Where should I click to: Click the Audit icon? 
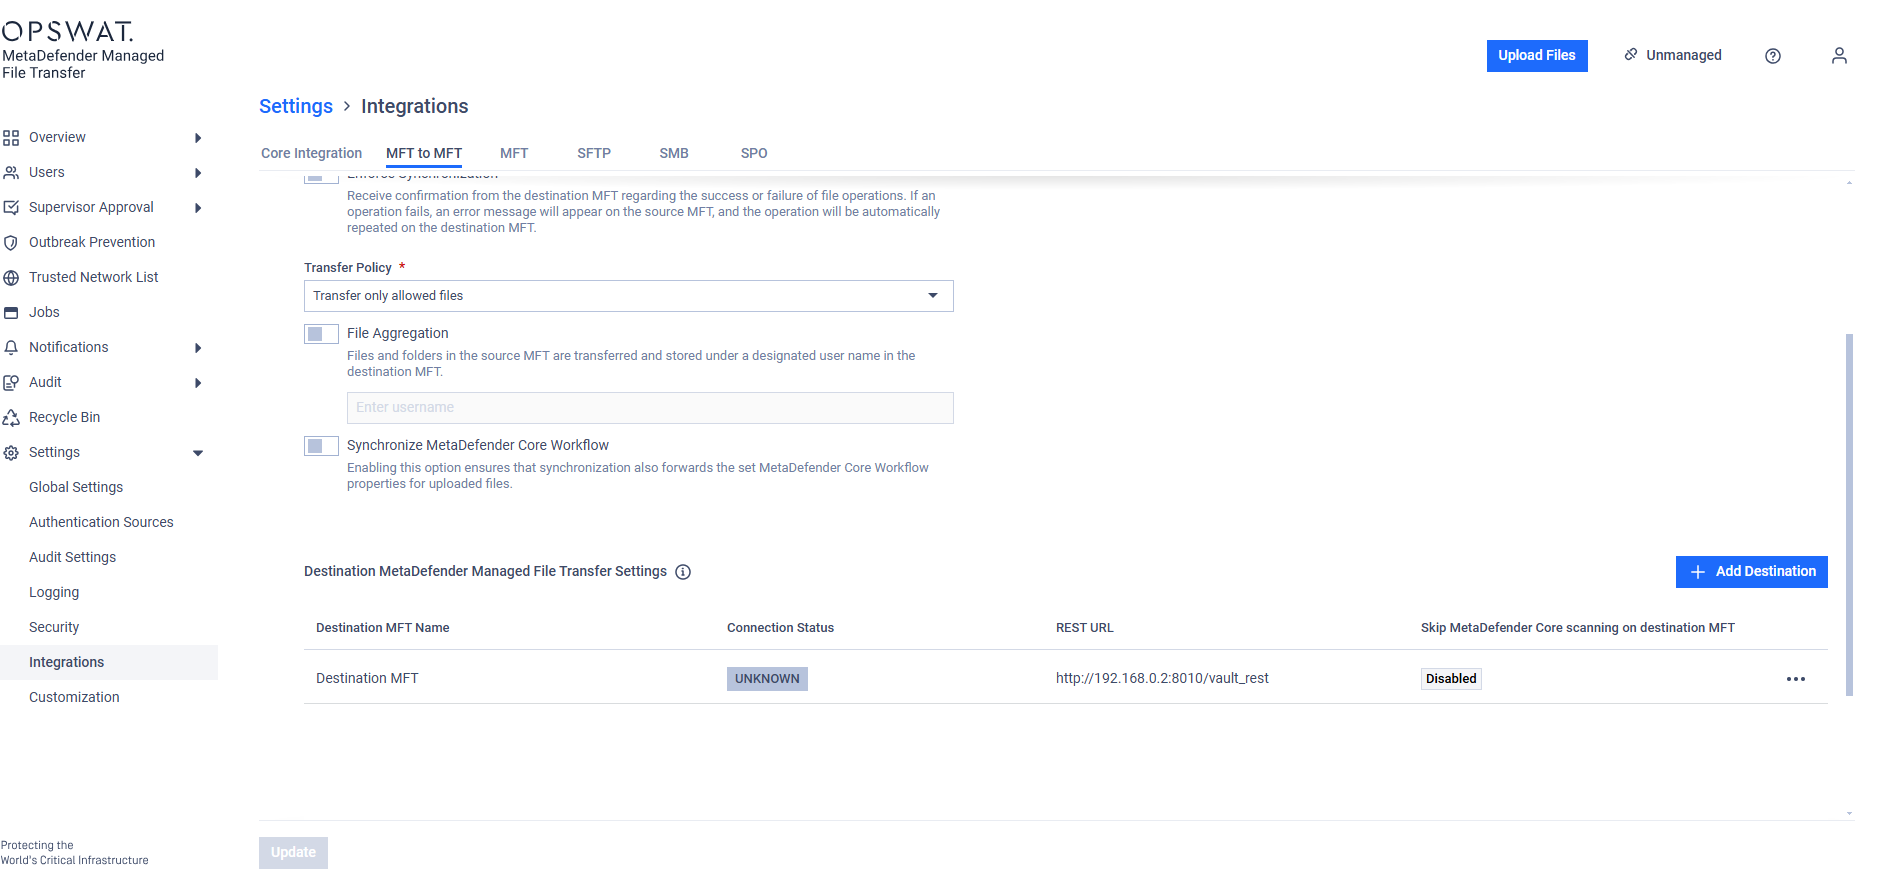coord(11,383)
